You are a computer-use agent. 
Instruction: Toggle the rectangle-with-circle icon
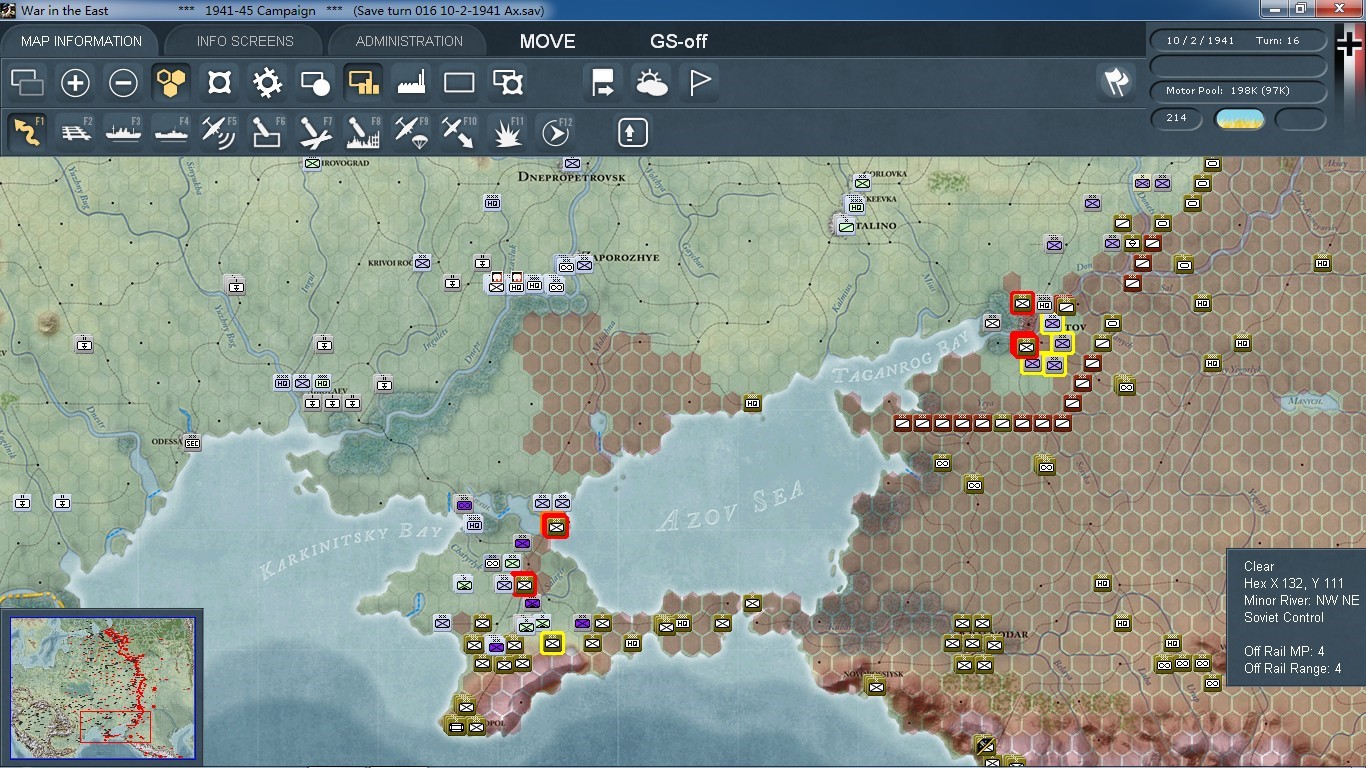point(315,83)
